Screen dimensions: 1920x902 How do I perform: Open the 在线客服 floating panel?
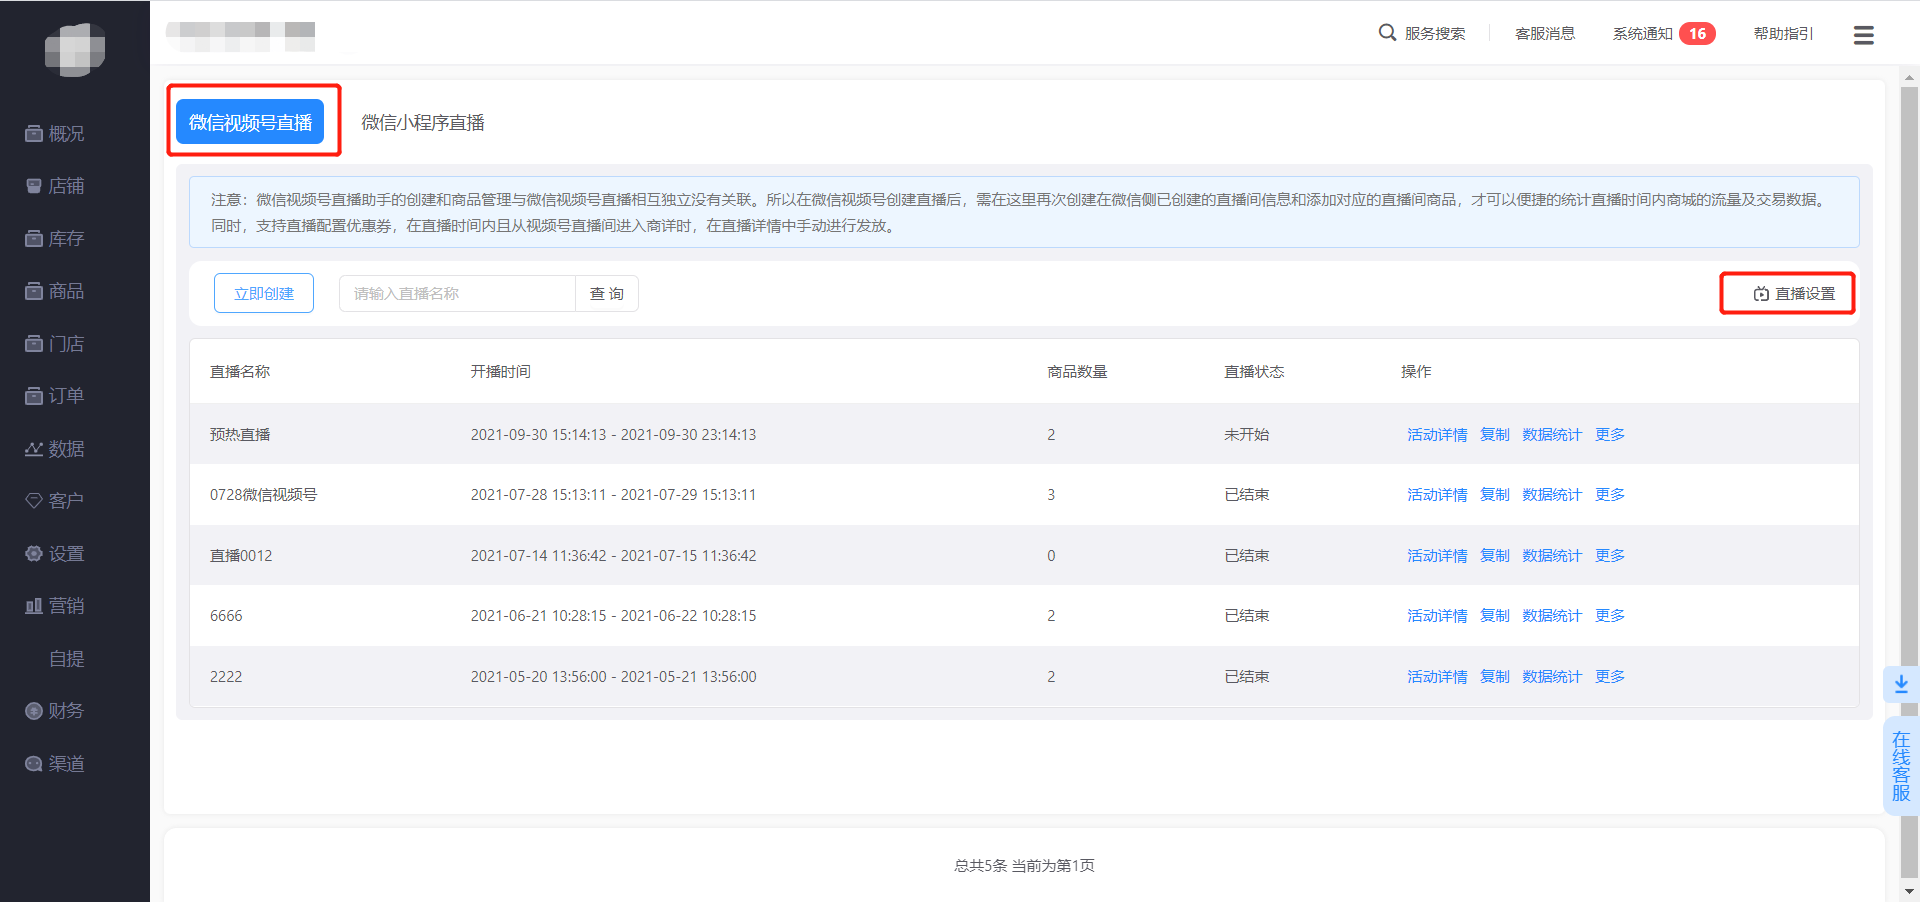pyautogui.click(x=1901, y=766)
